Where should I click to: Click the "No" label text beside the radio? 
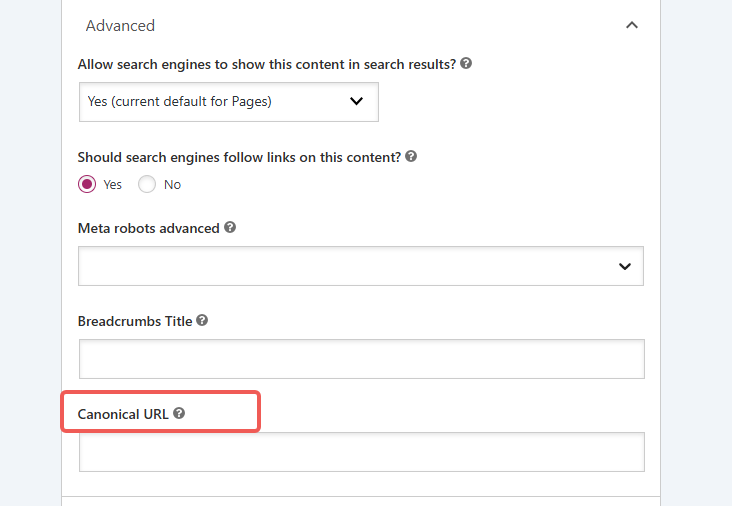tap(173, 185)
